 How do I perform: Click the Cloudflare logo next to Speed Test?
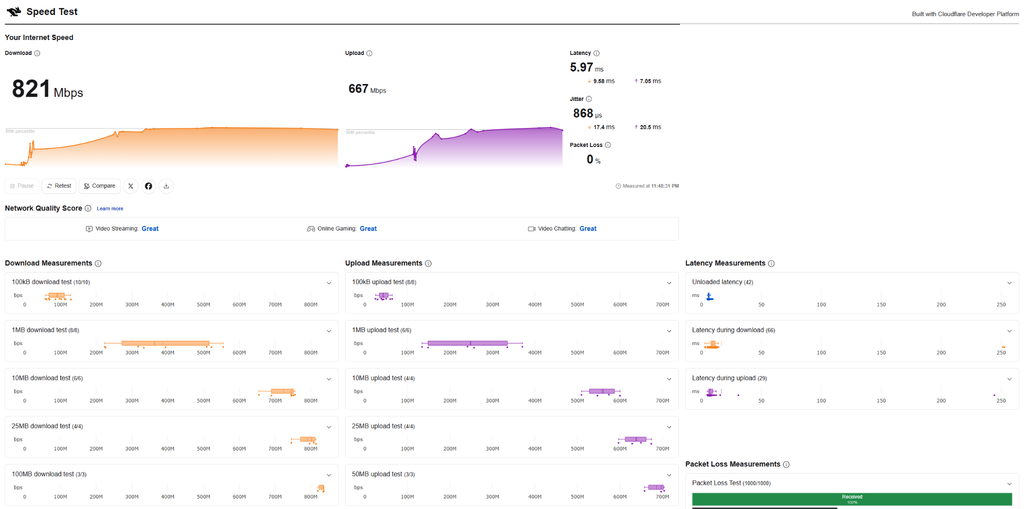[14, 12]
